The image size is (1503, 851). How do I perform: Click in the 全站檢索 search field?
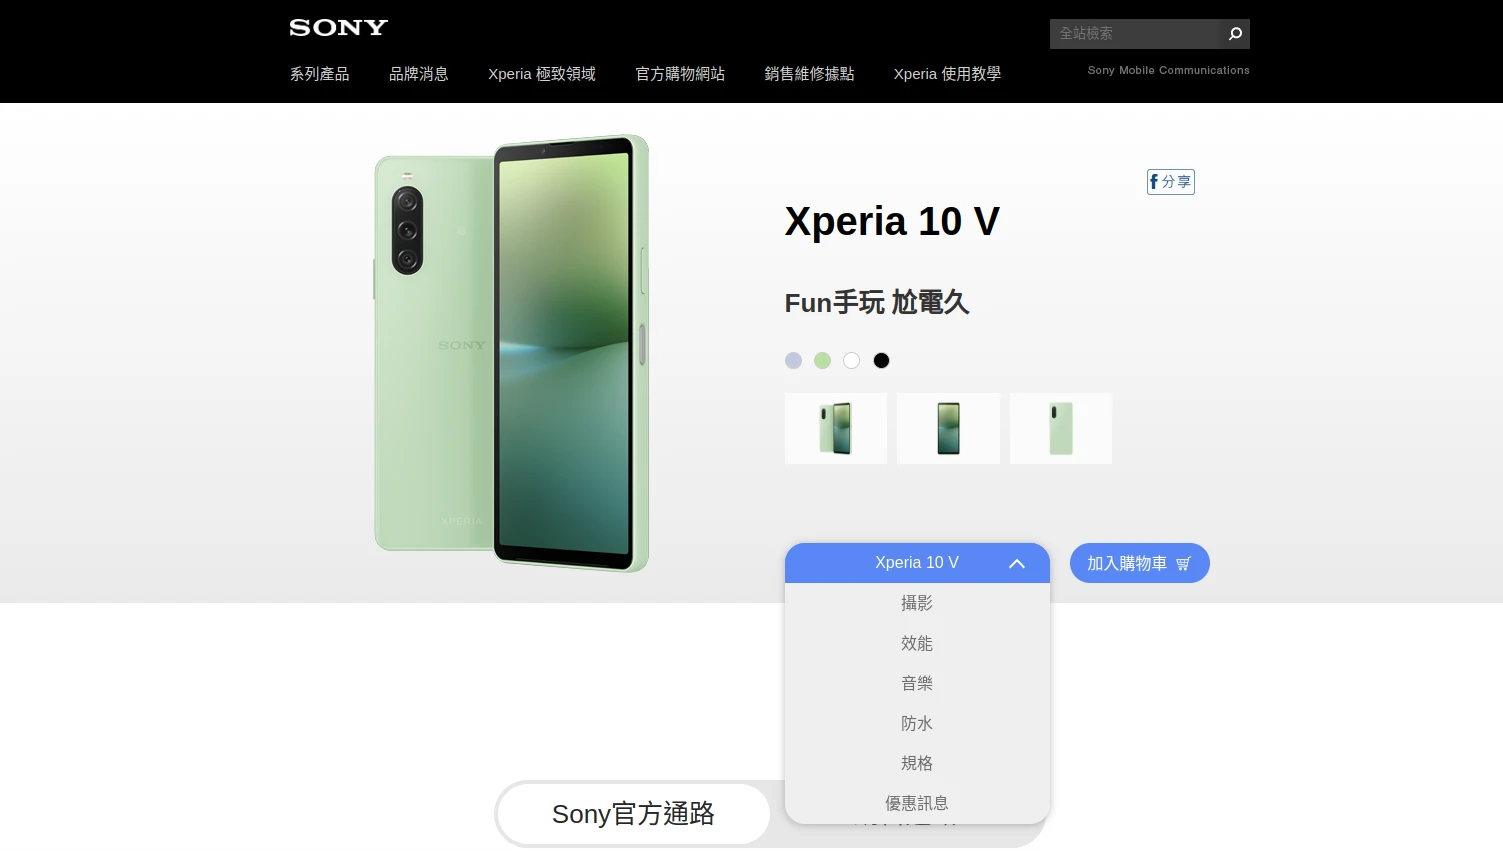pos(1135,34)
